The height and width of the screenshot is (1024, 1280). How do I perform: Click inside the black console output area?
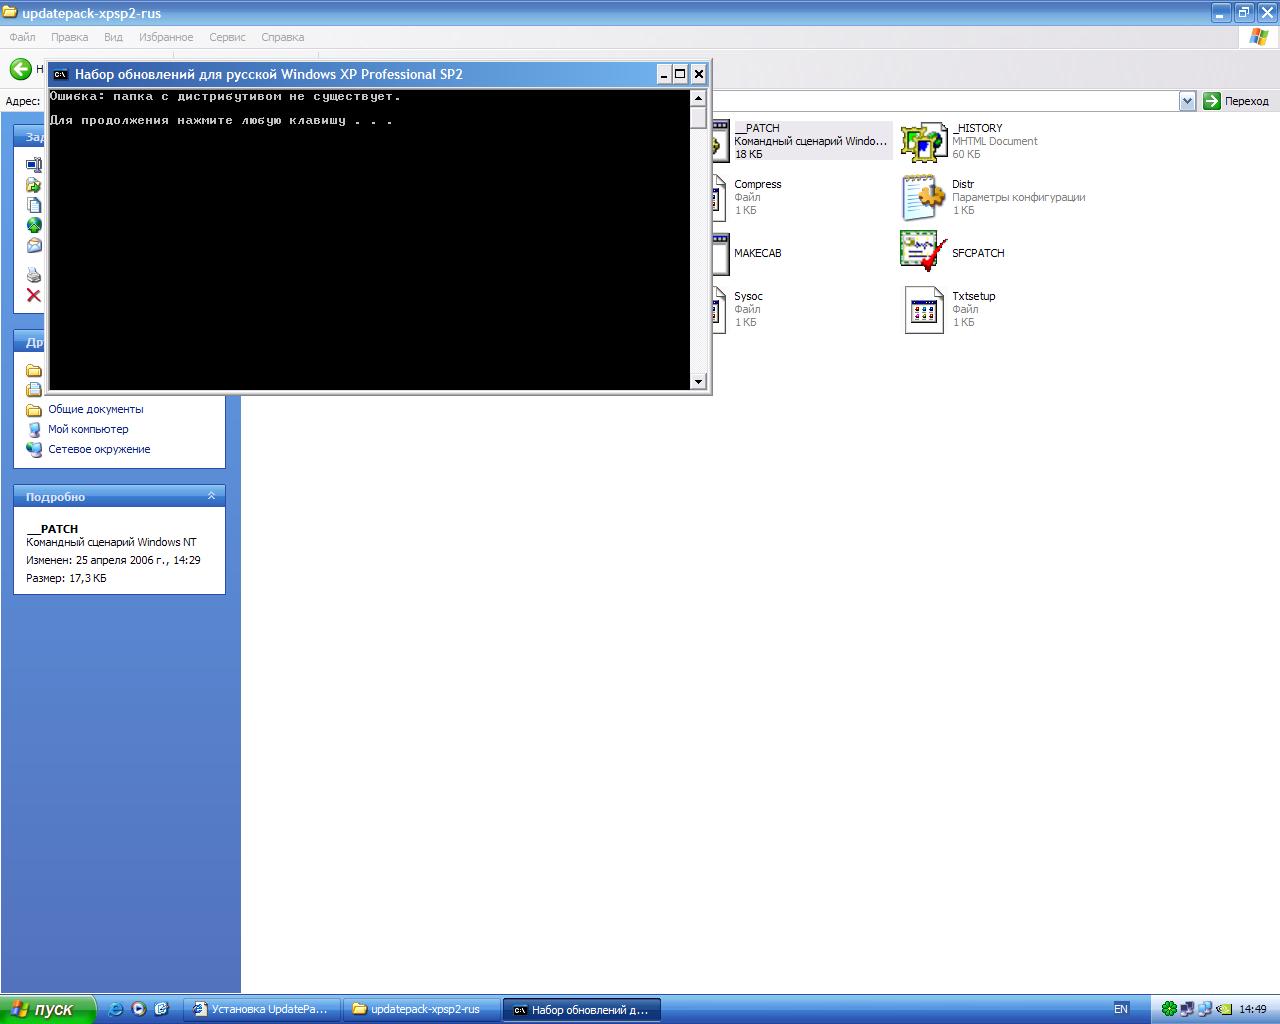pos(369,240)
